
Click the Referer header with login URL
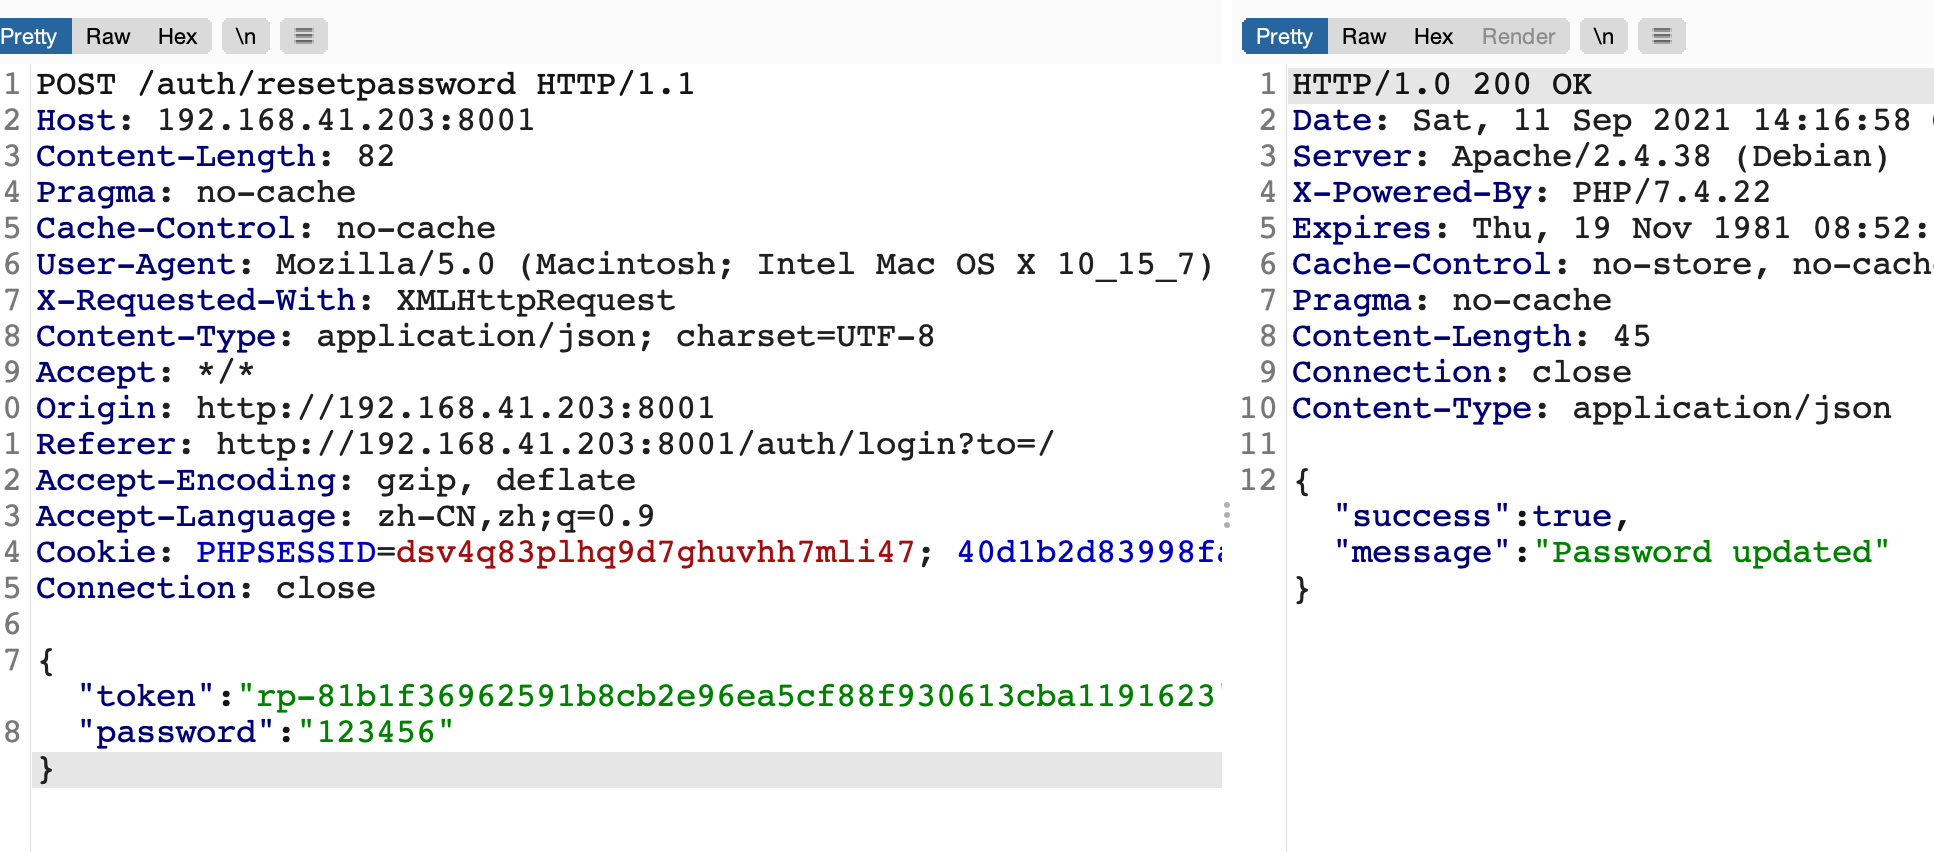[x=546, y=444]
